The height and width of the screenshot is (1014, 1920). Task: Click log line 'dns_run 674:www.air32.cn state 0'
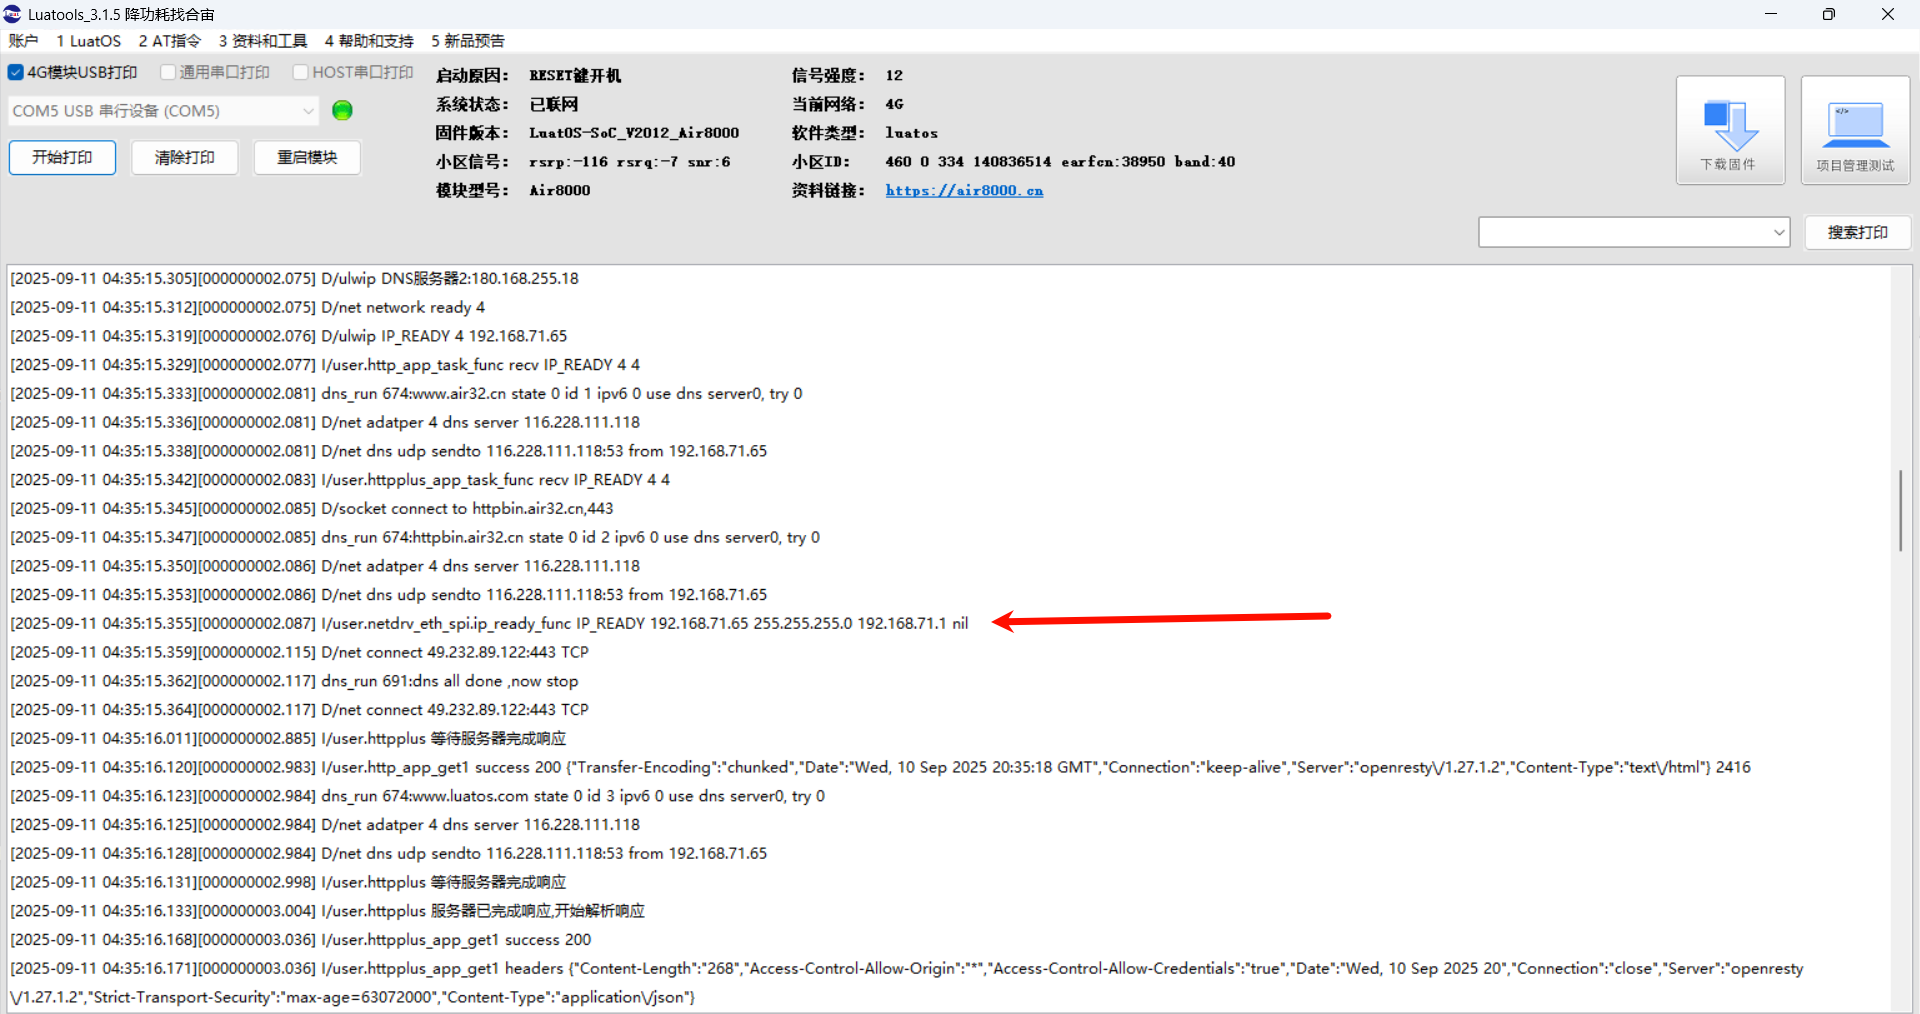[406, 393]
